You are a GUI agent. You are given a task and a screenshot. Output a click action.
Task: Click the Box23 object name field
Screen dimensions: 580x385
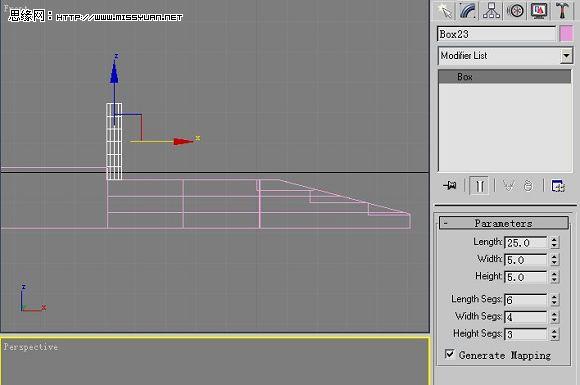point(496,34)
